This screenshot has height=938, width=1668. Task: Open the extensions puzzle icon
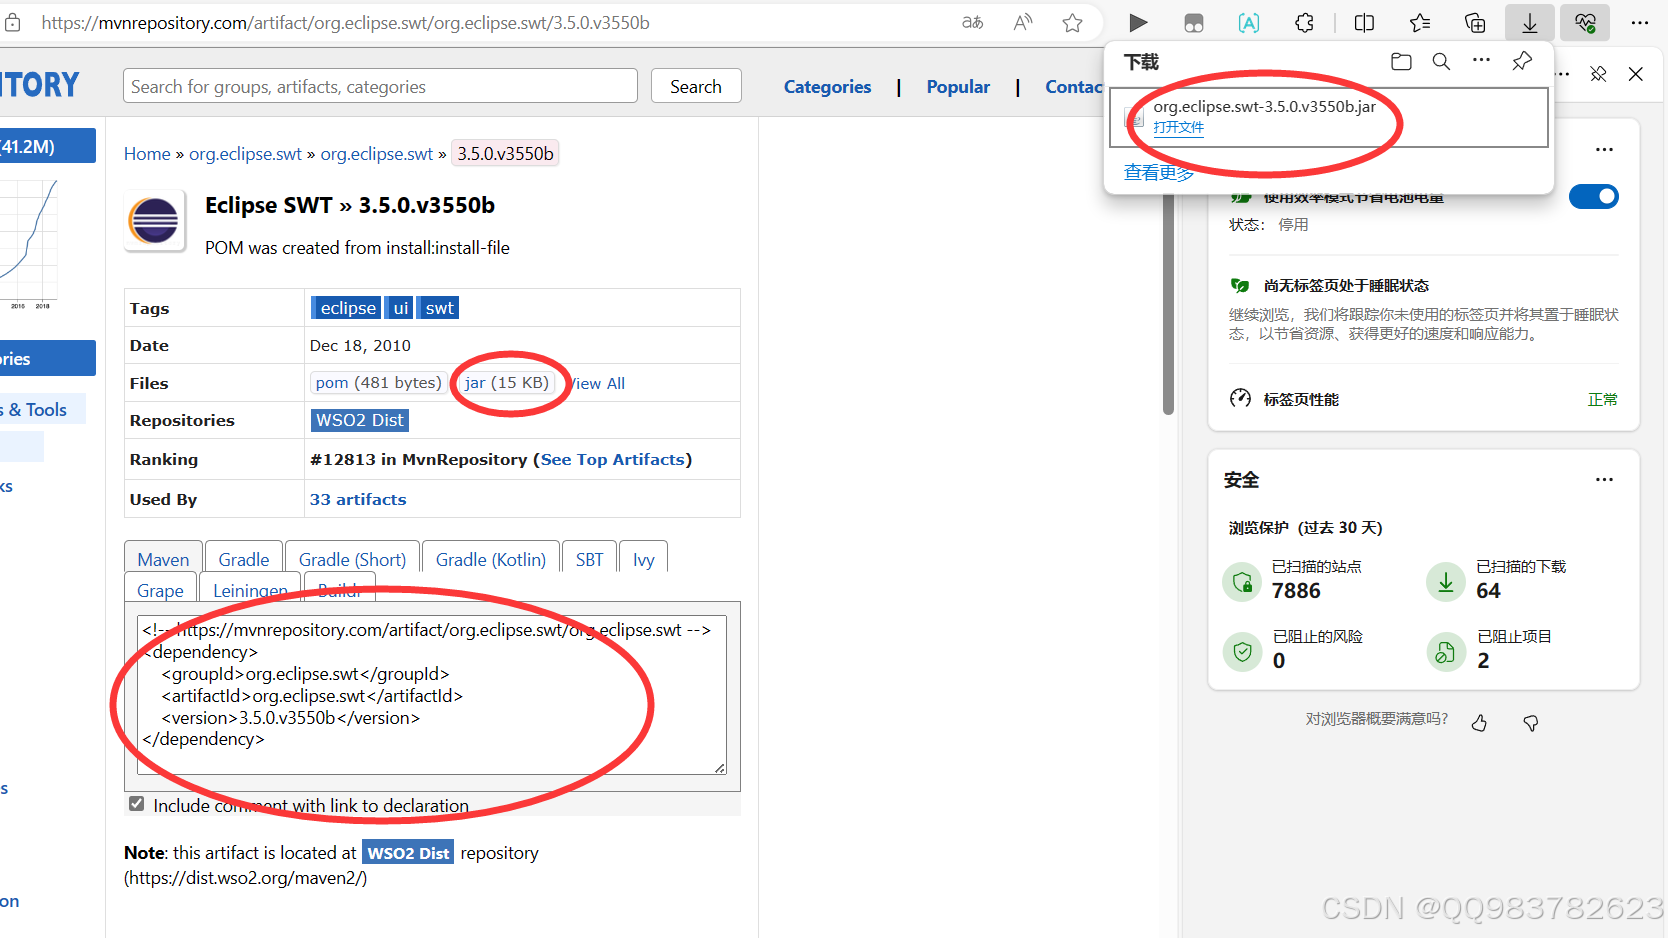(1304, 22)
